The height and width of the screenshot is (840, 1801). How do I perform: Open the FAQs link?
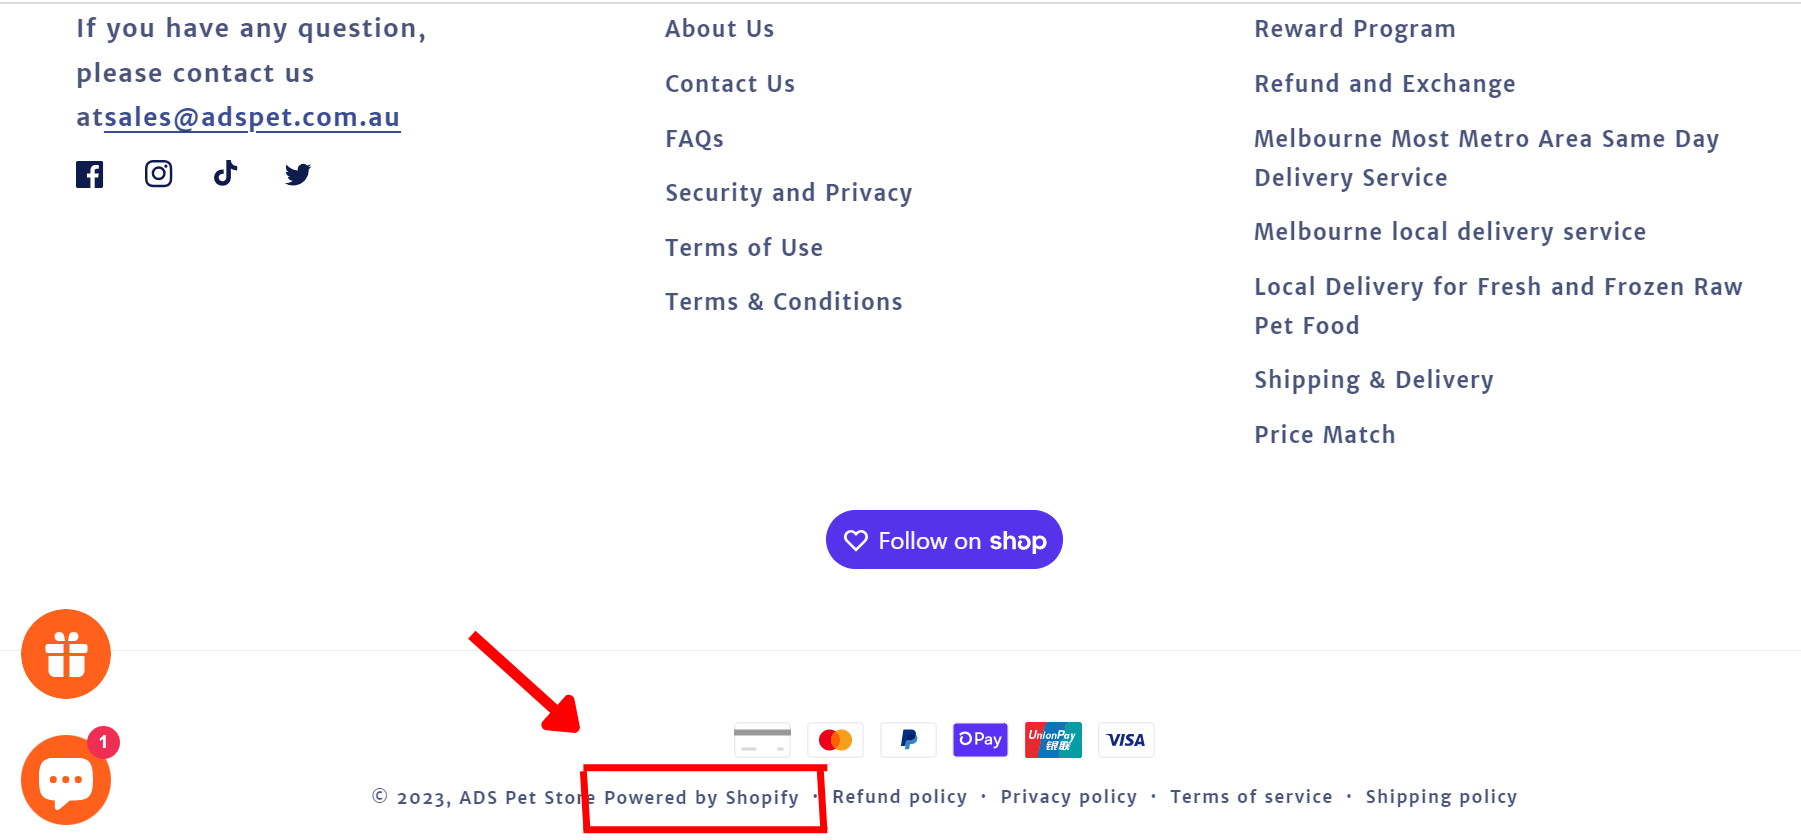(x=694, y=139)
